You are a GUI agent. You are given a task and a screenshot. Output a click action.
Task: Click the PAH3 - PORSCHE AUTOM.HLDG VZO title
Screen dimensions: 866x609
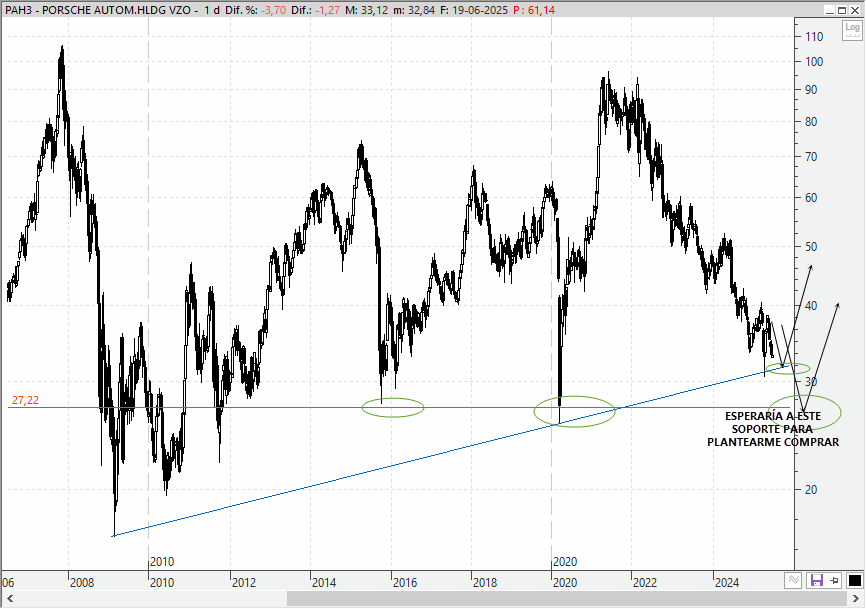pyautogui.click(x=98, y=10)
